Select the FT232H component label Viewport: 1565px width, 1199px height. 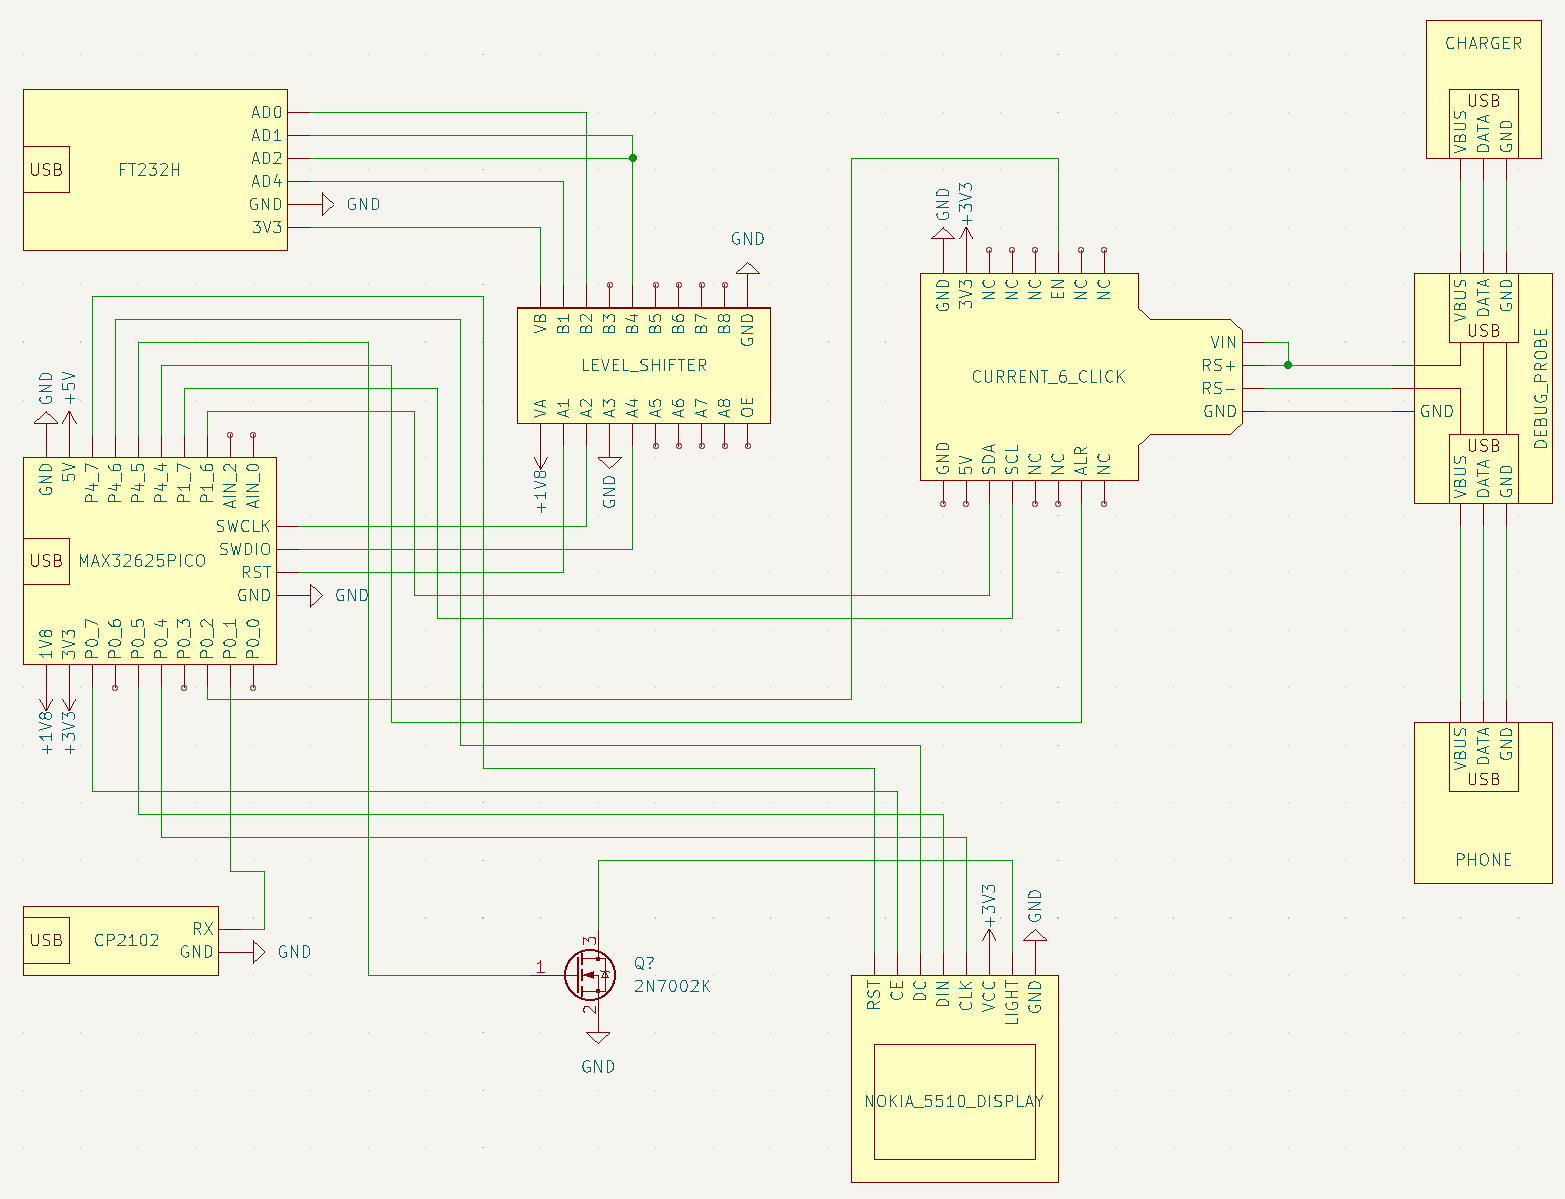pos(149,170)
